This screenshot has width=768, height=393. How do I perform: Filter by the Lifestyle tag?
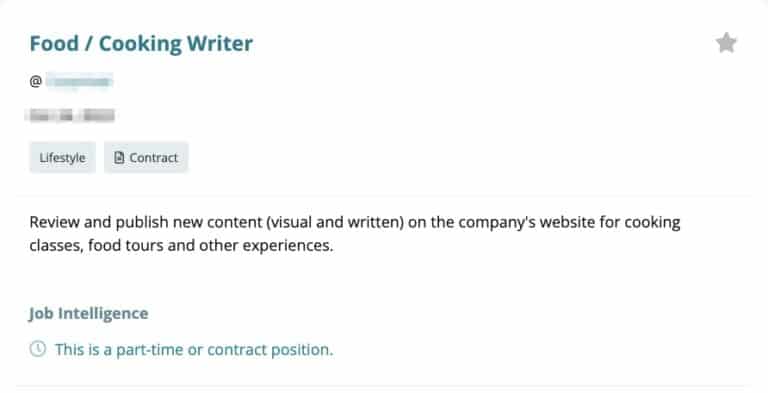pyautogui.click(x=63, y=157)
